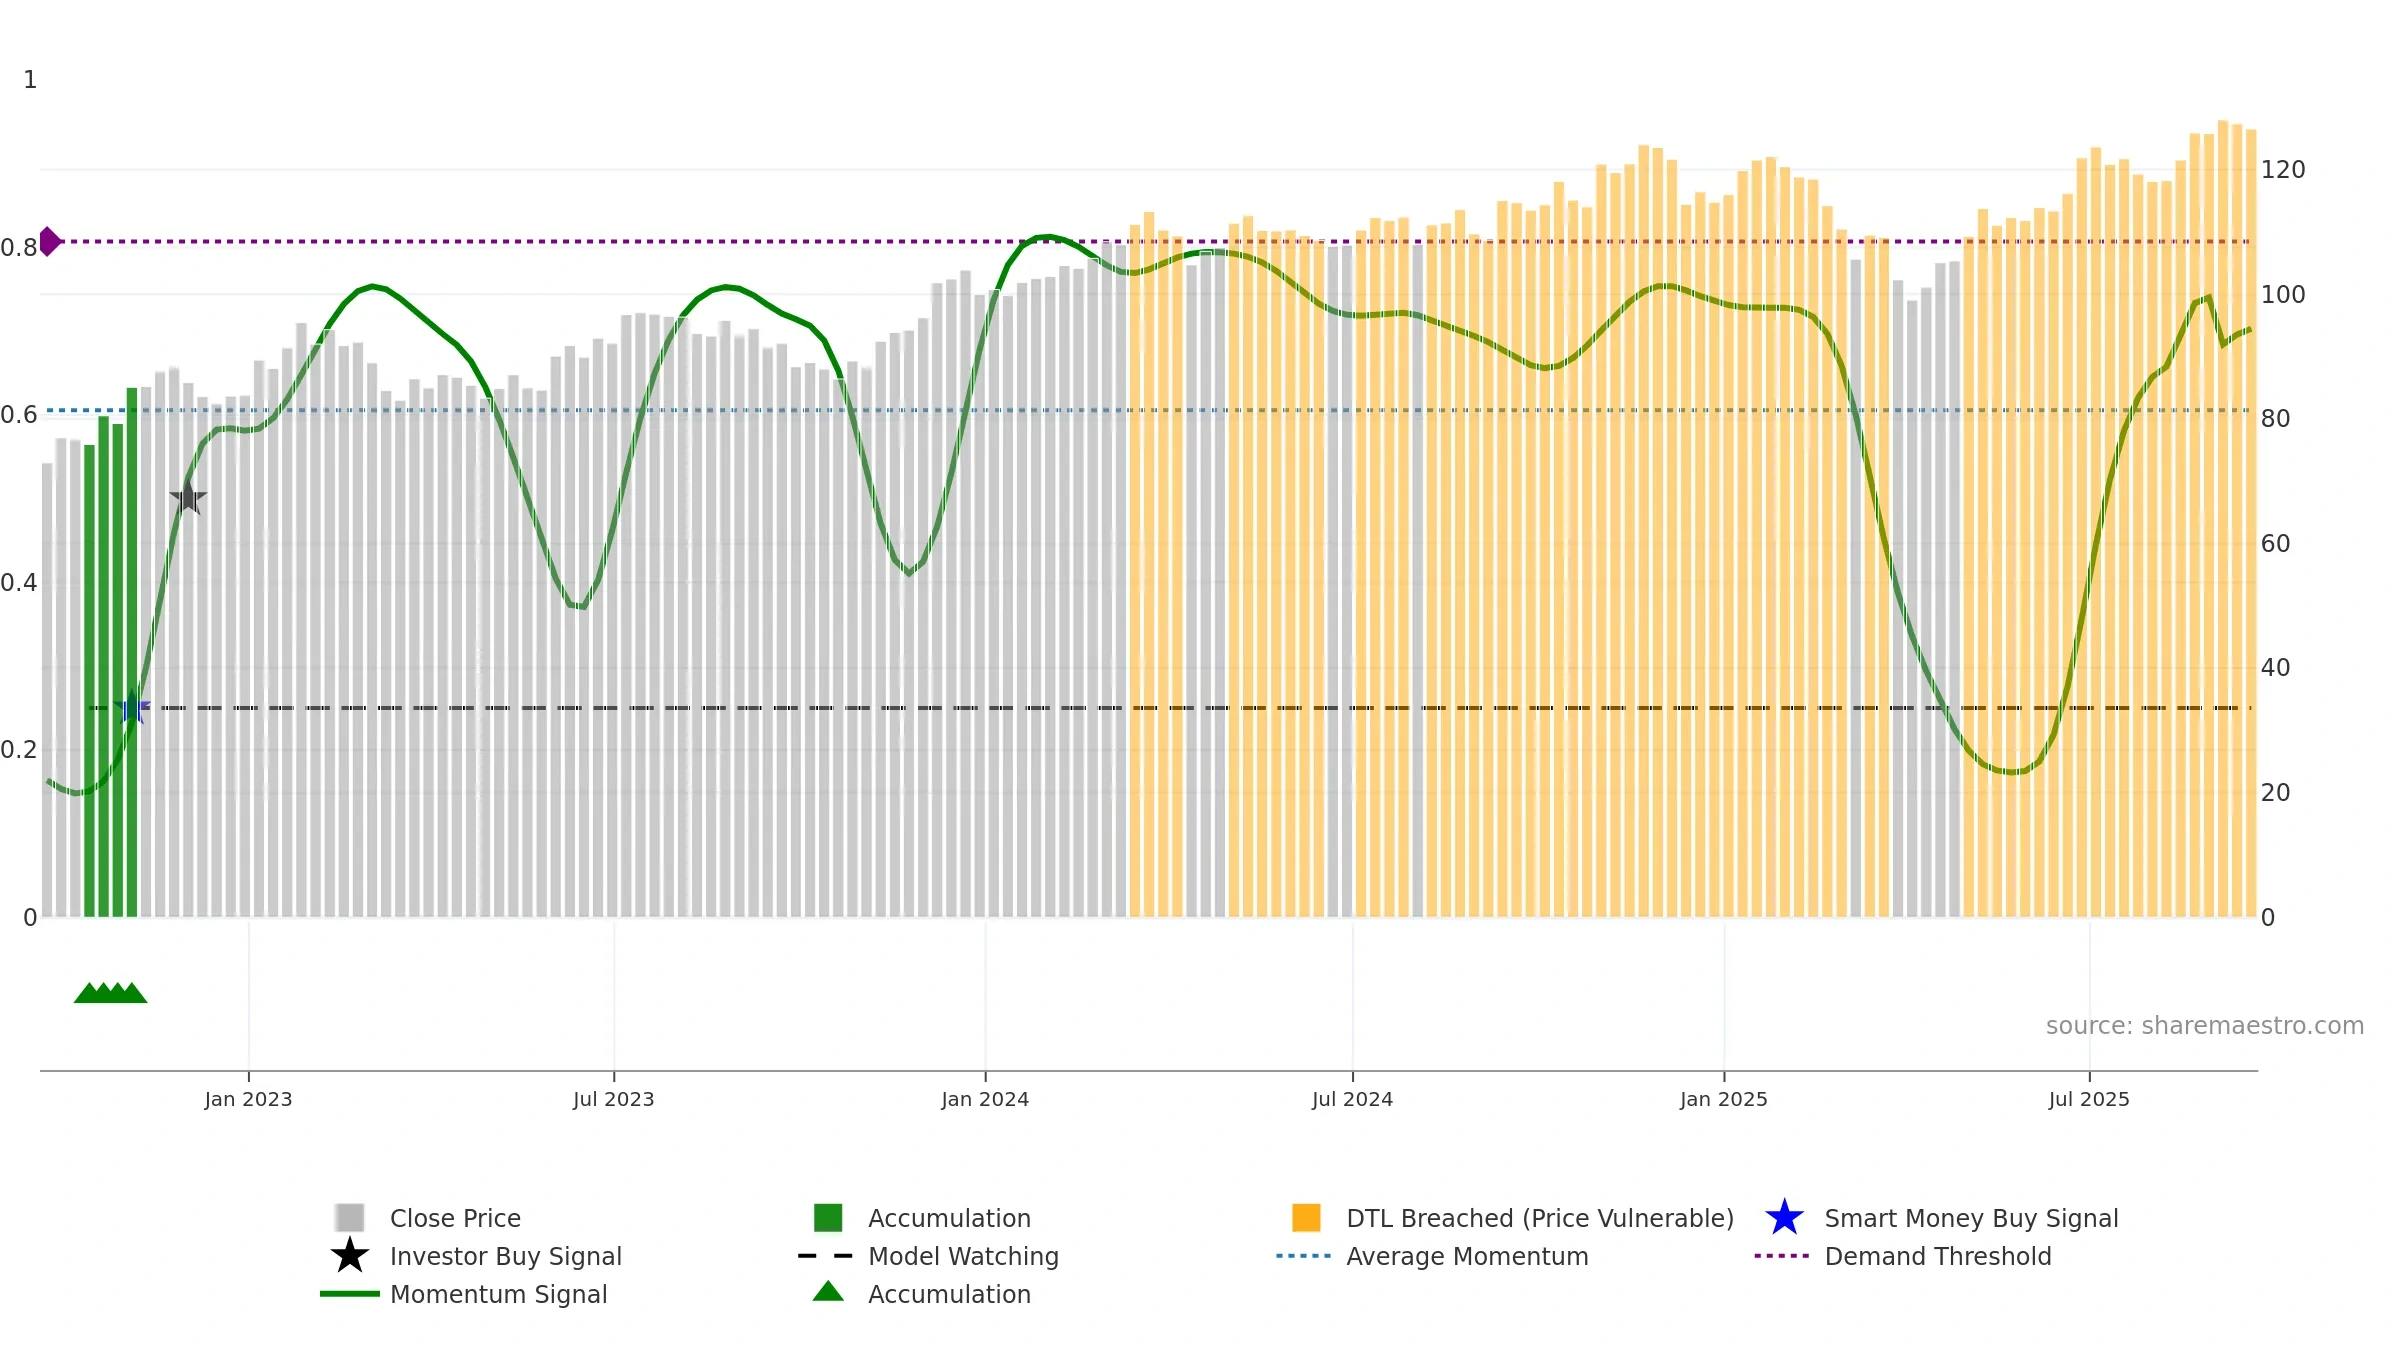2400x1350 pixels.
Task: Click the blue Smart Money Buy Signal star in legend
Action: point(1784,1218)
